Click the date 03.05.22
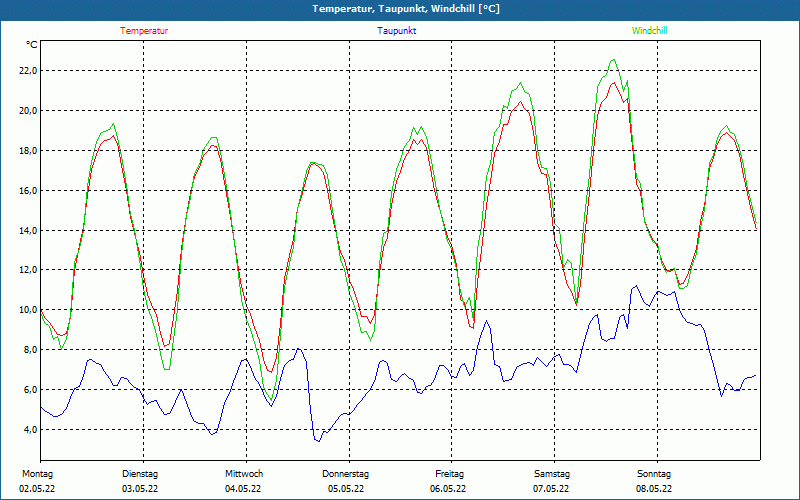 [140, 489]
